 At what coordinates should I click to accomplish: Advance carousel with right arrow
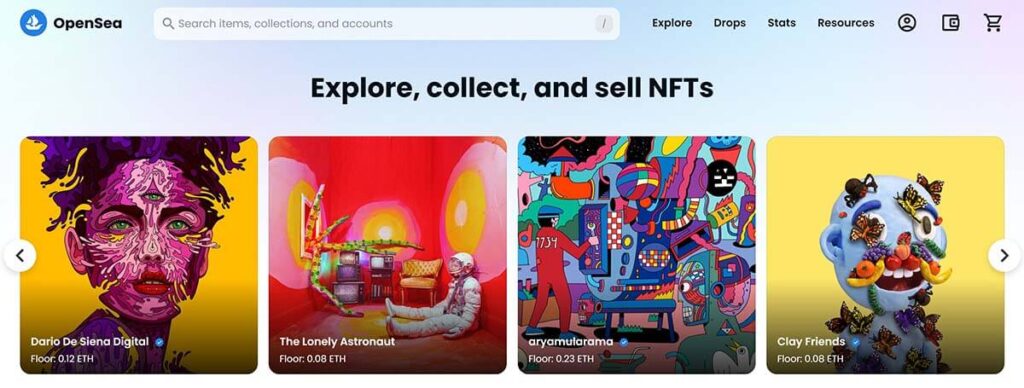(1004, 255)
